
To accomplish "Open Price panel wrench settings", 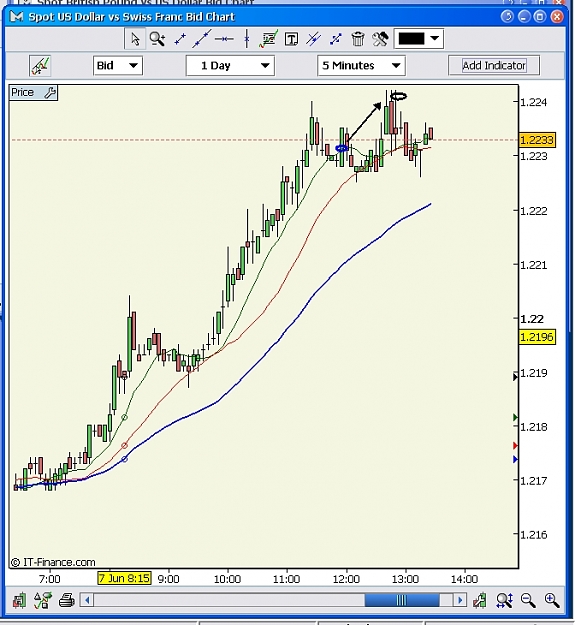I will tap(50, 92).
